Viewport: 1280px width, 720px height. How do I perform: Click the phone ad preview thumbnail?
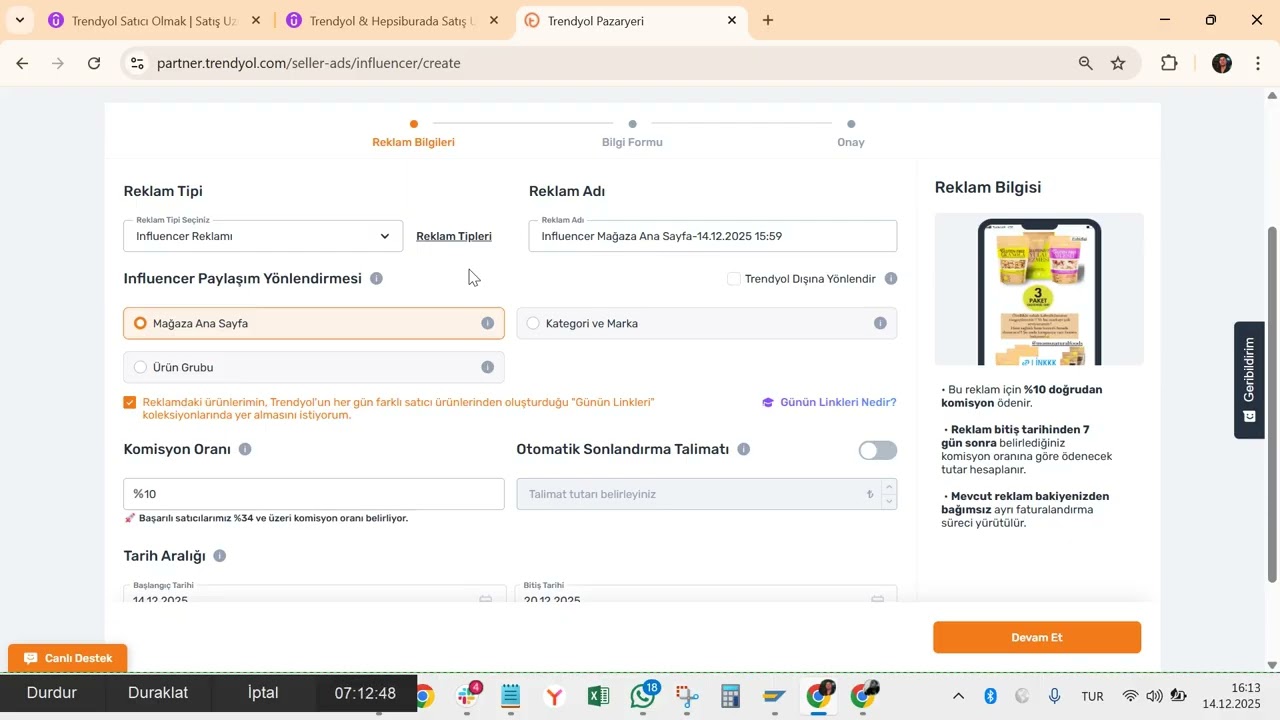tap(1039, 289)
